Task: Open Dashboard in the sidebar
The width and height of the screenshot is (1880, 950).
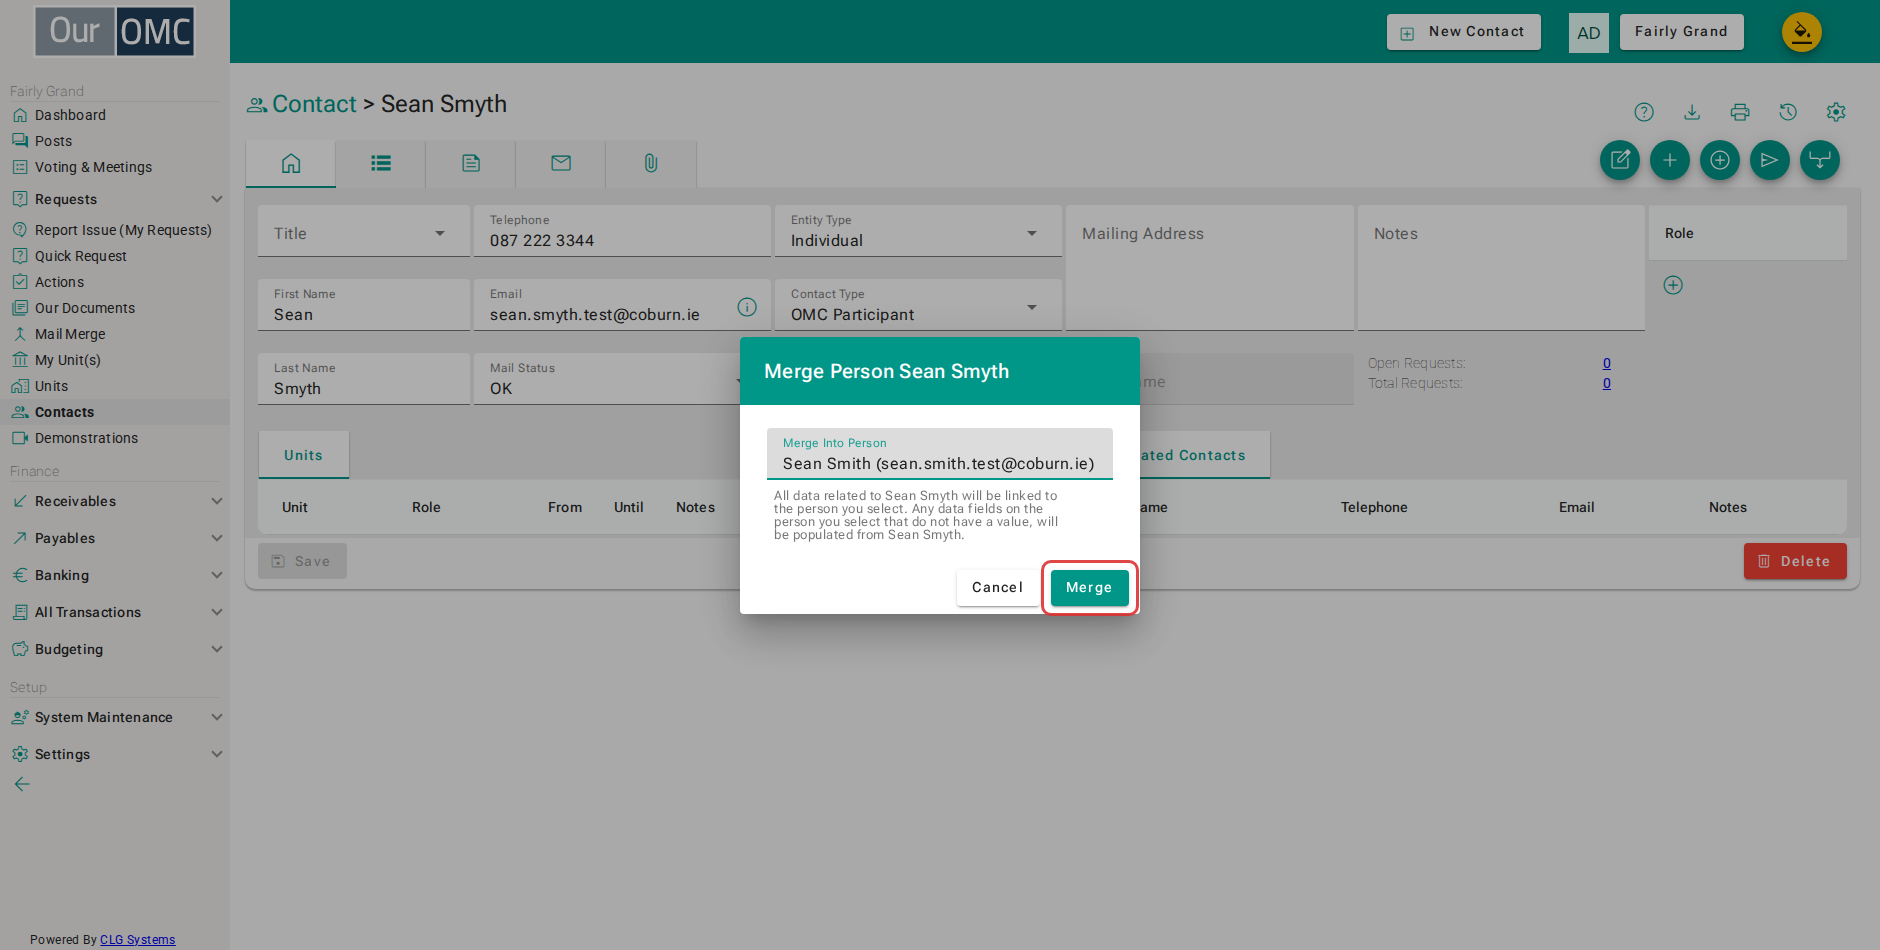Action: (70, 115)
